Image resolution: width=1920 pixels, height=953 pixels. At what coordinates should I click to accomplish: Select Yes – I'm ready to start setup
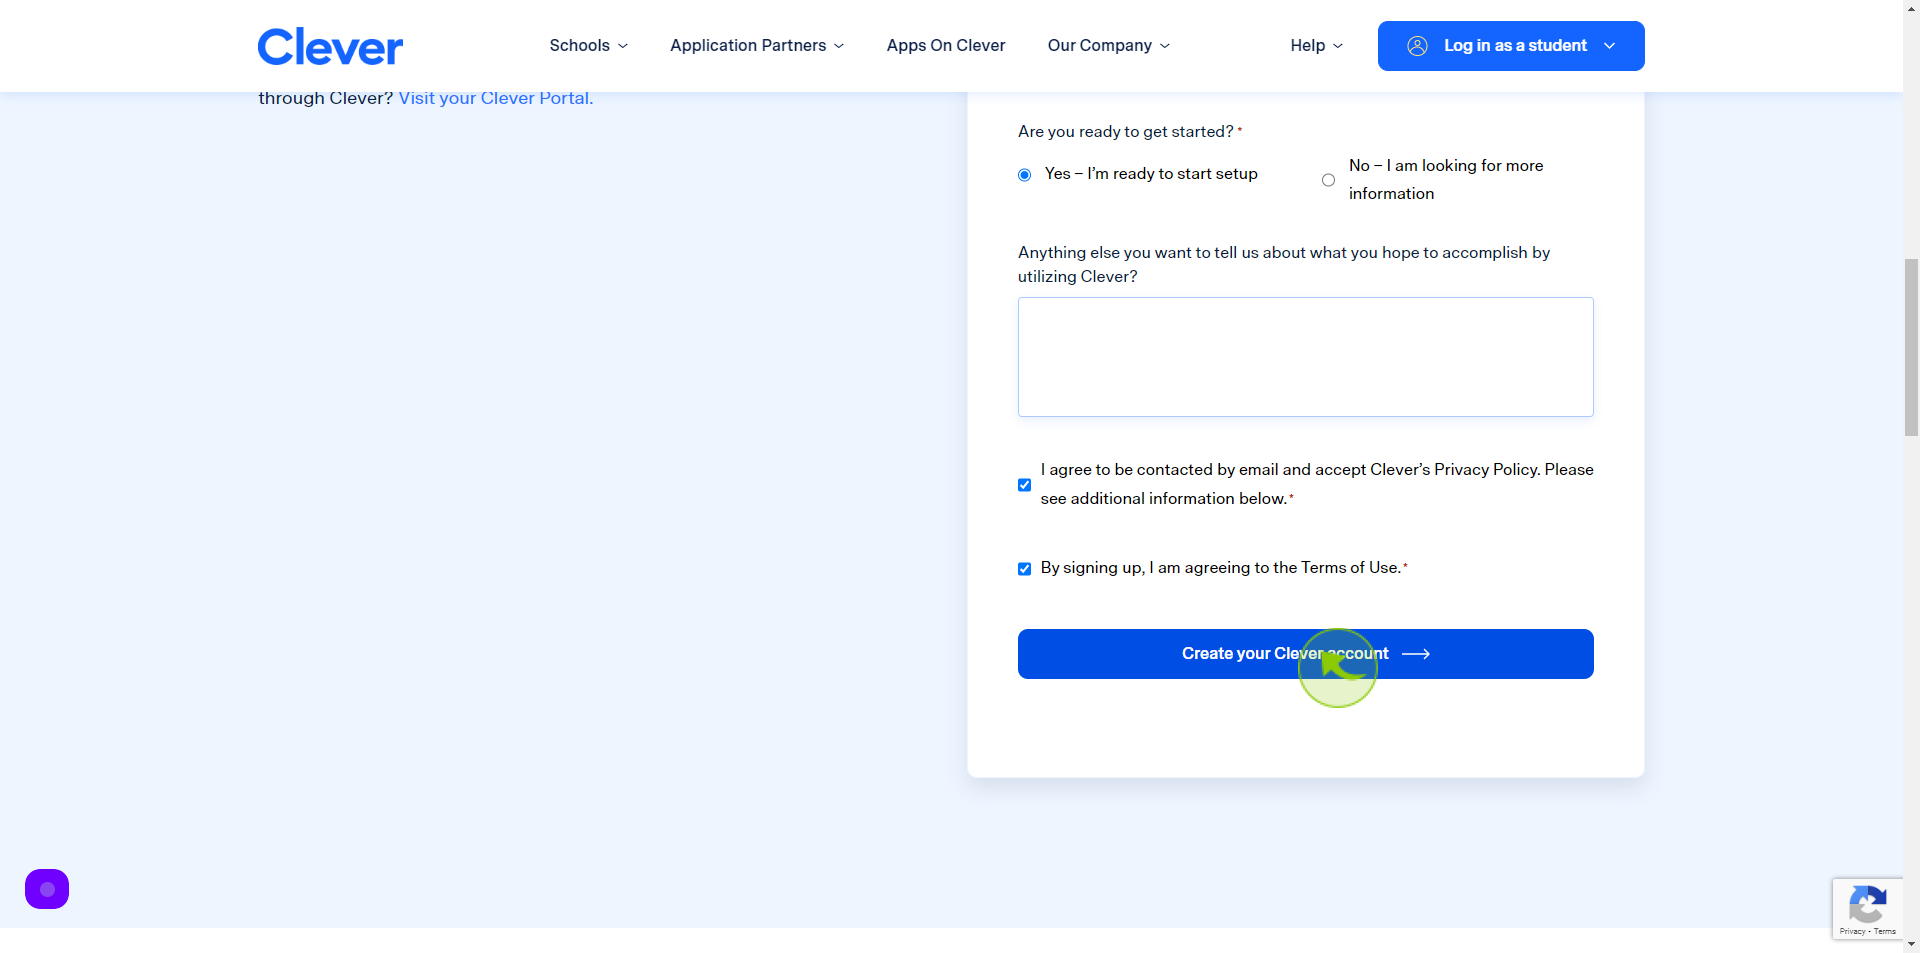1024,175
